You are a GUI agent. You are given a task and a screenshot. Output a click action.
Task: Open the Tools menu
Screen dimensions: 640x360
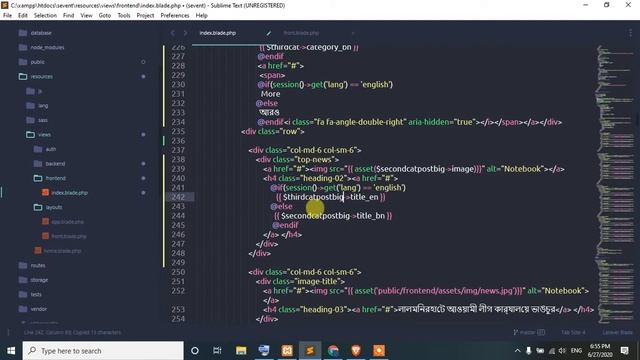[124, 16]
